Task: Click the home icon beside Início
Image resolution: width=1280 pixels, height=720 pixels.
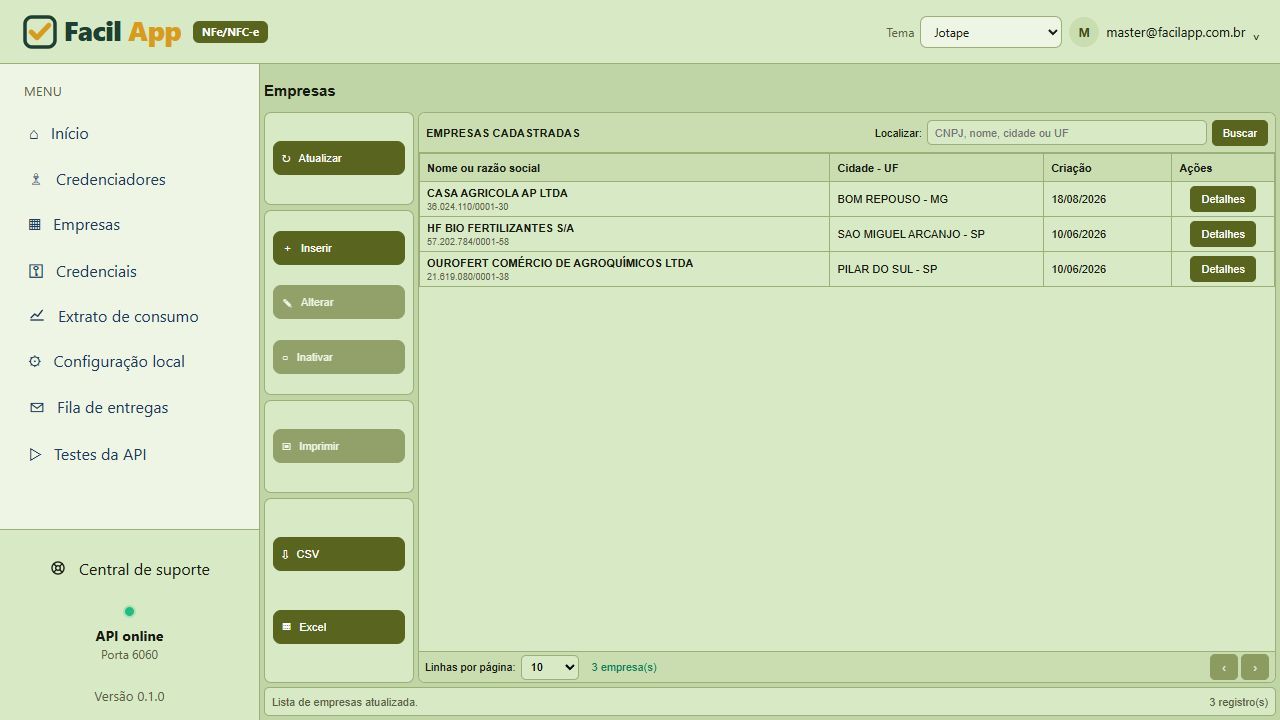Action: pos(34,134)
